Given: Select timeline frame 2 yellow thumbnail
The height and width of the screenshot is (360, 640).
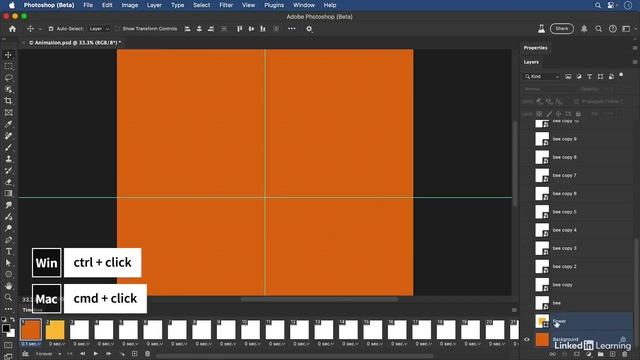Looking at the screenshot, I should point(55,330).
